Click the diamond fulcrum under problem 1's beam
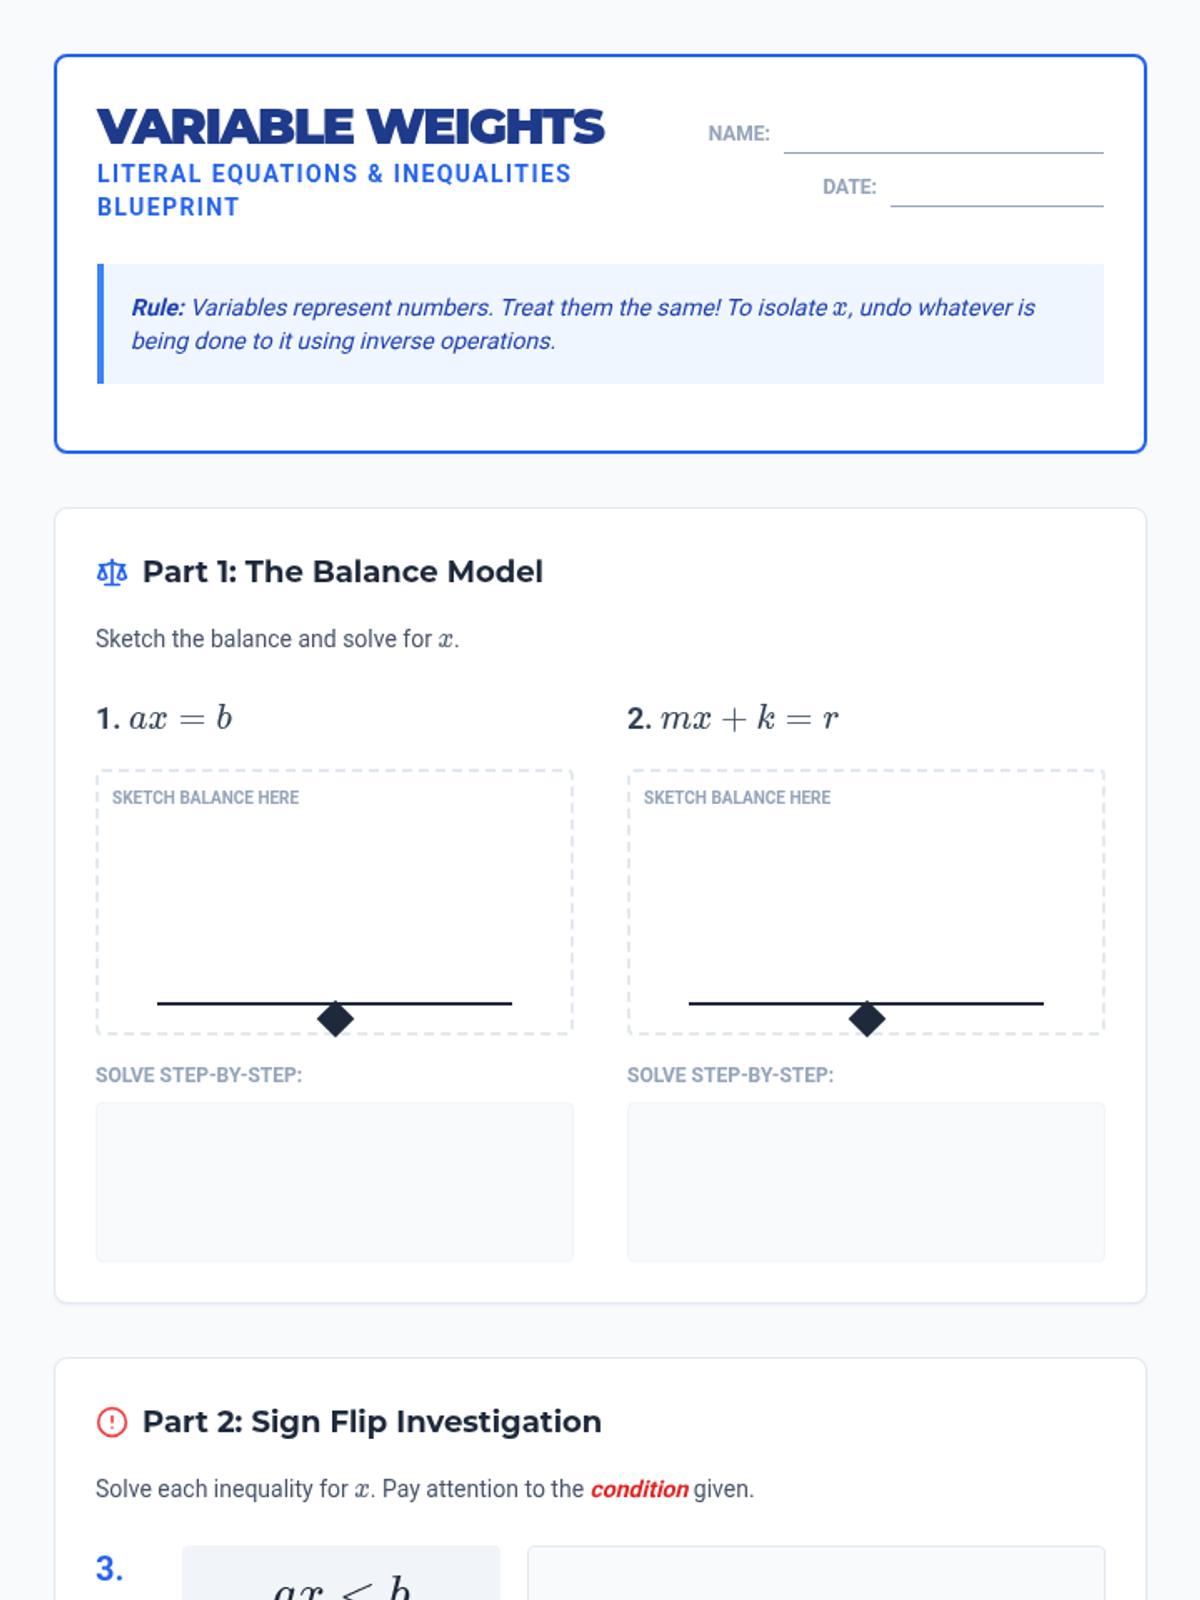This screenshot has width=1200, height=1600. coord(335,1019)
